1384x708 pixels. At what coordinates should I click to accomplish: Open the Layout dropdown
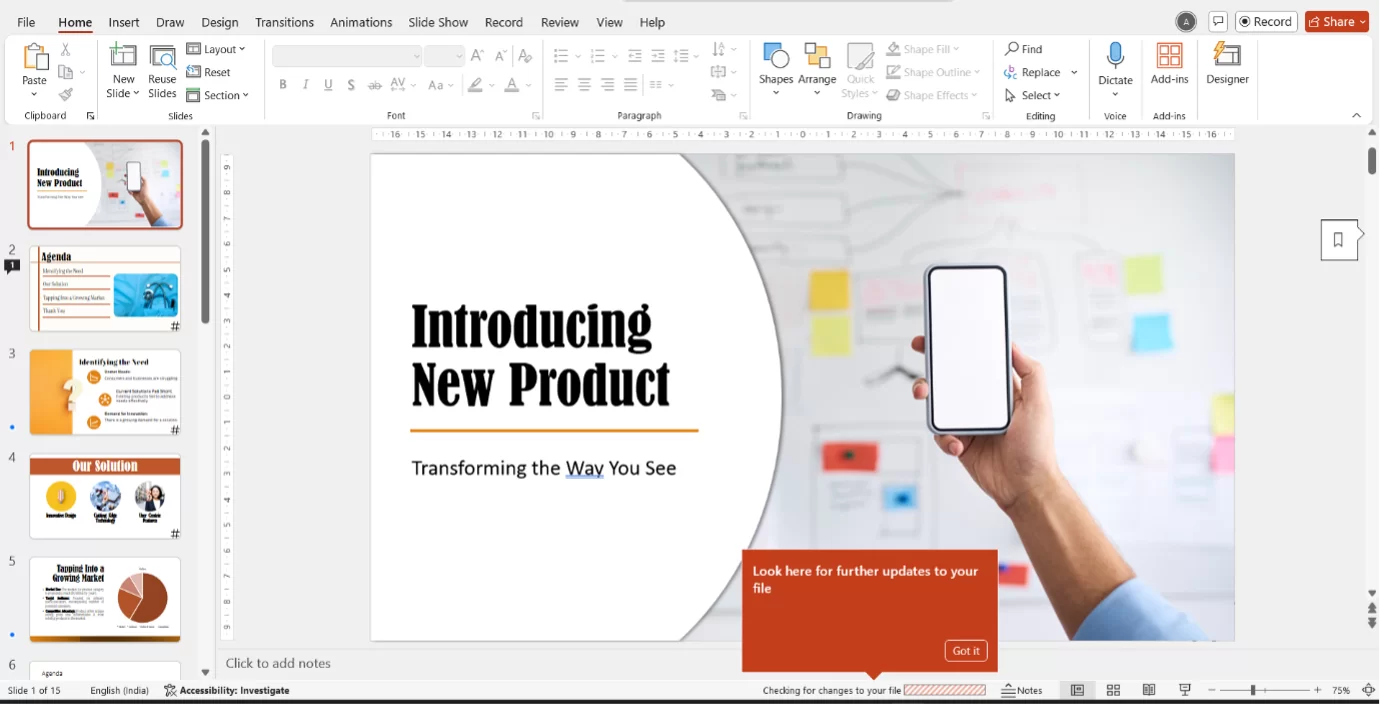[217, 48]
